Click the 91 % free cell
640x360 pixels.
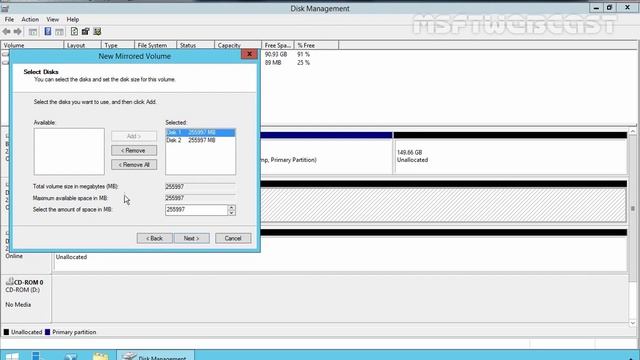pos(303,54)
